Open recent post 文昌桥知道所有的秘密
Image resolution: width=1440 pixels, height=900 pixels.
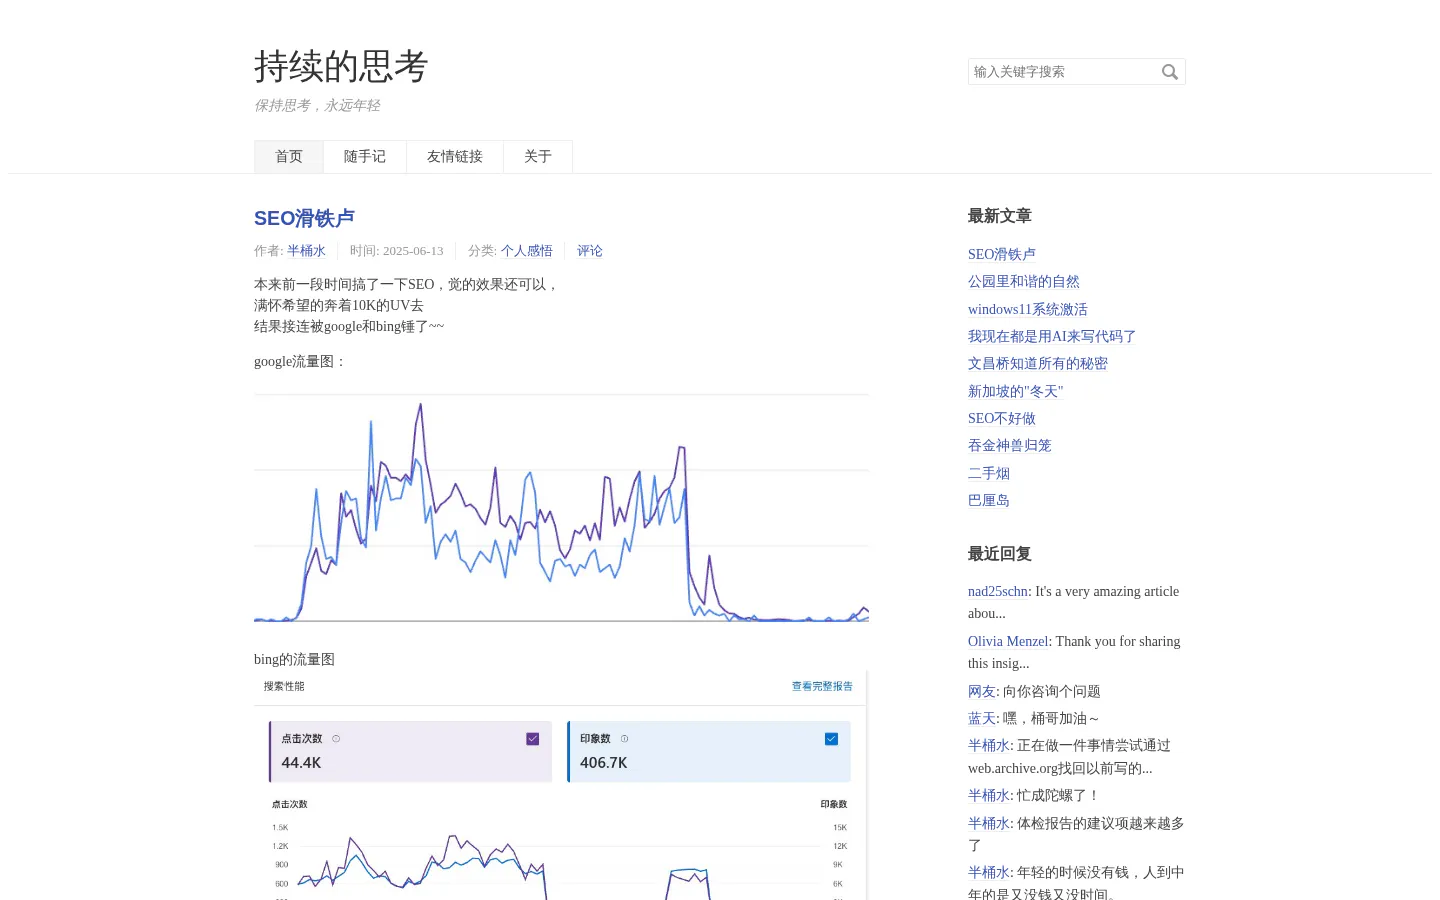click(1038, 364)
